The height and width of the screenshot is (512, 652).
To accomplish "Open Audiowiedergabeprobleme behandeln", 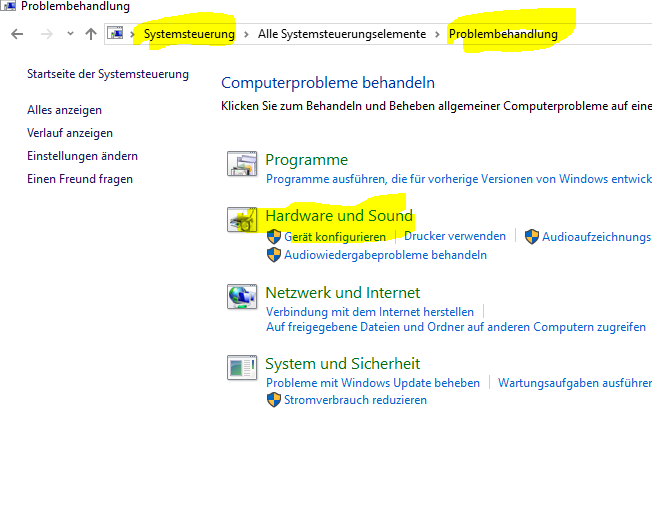I will 385,255.
